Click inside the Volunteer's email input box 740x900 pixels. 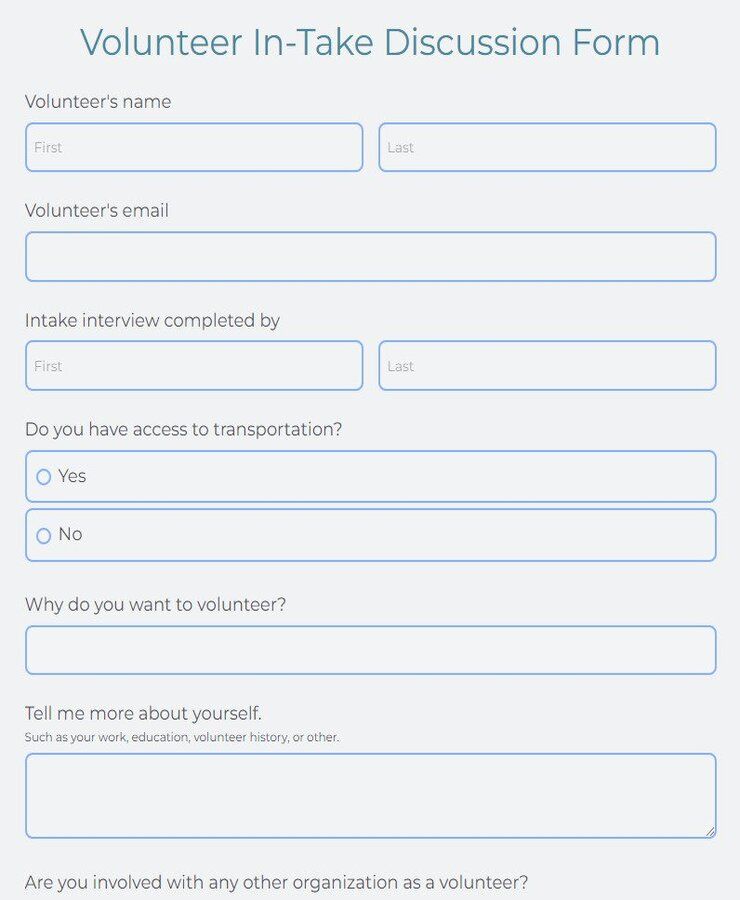click(370, 256)
